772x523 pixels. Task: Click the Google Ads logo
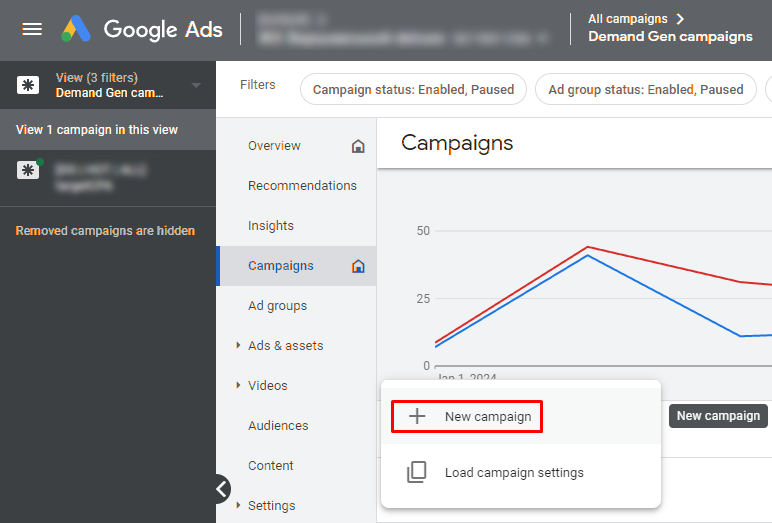tap(142, 29)
